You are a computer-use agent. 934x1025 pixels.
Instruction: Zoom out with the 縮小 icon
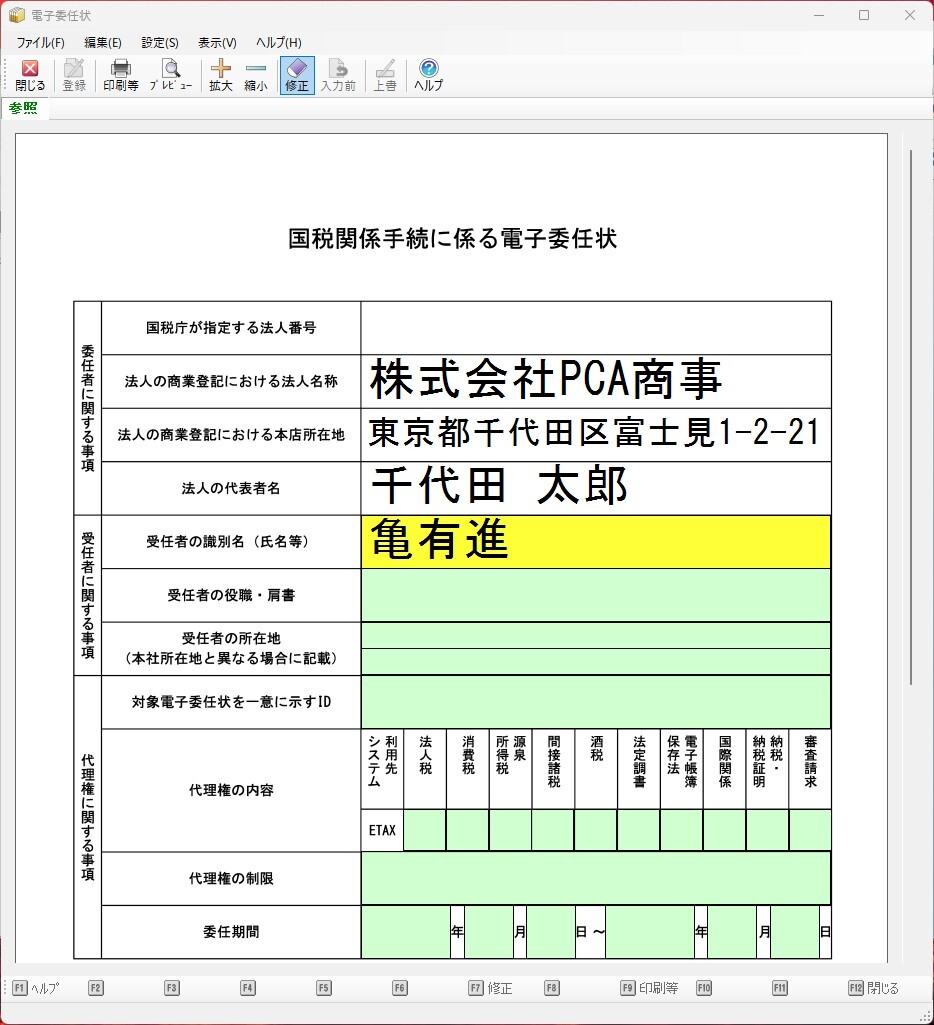[256, 76]
